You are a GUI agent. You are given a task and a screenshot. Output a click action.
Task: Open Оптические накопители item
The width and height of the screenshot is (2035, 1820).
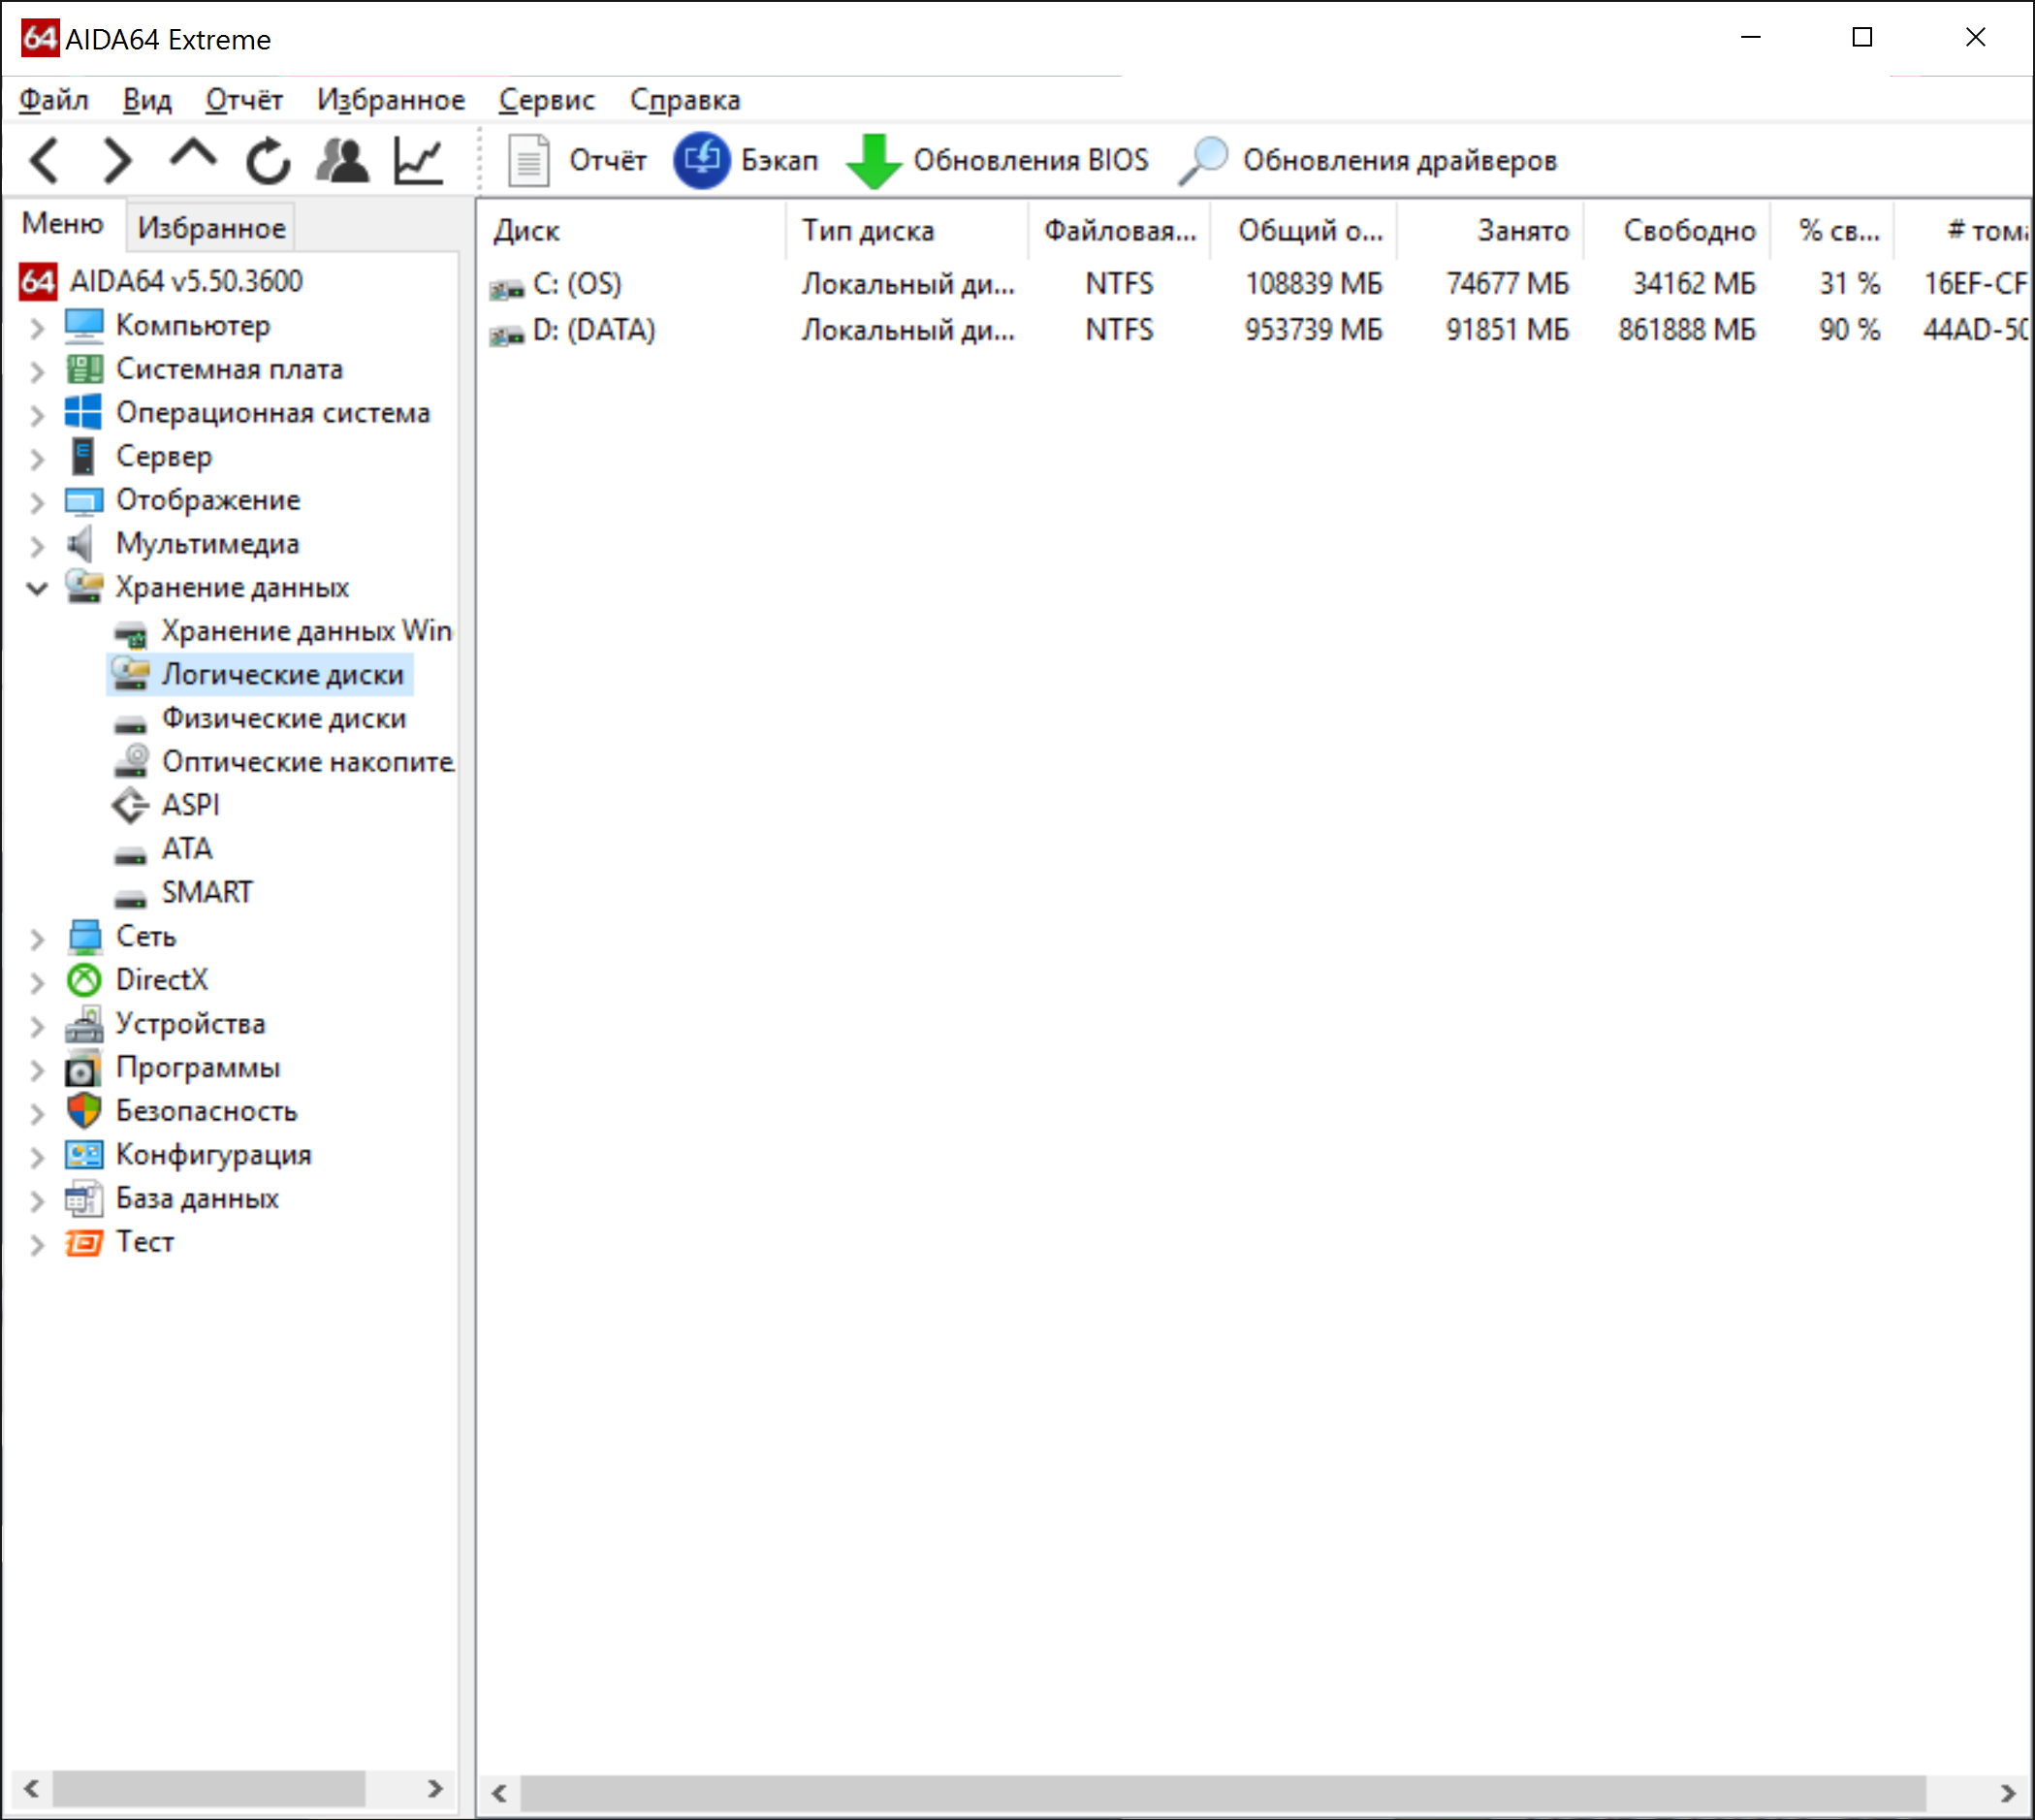tap(308, 762)
